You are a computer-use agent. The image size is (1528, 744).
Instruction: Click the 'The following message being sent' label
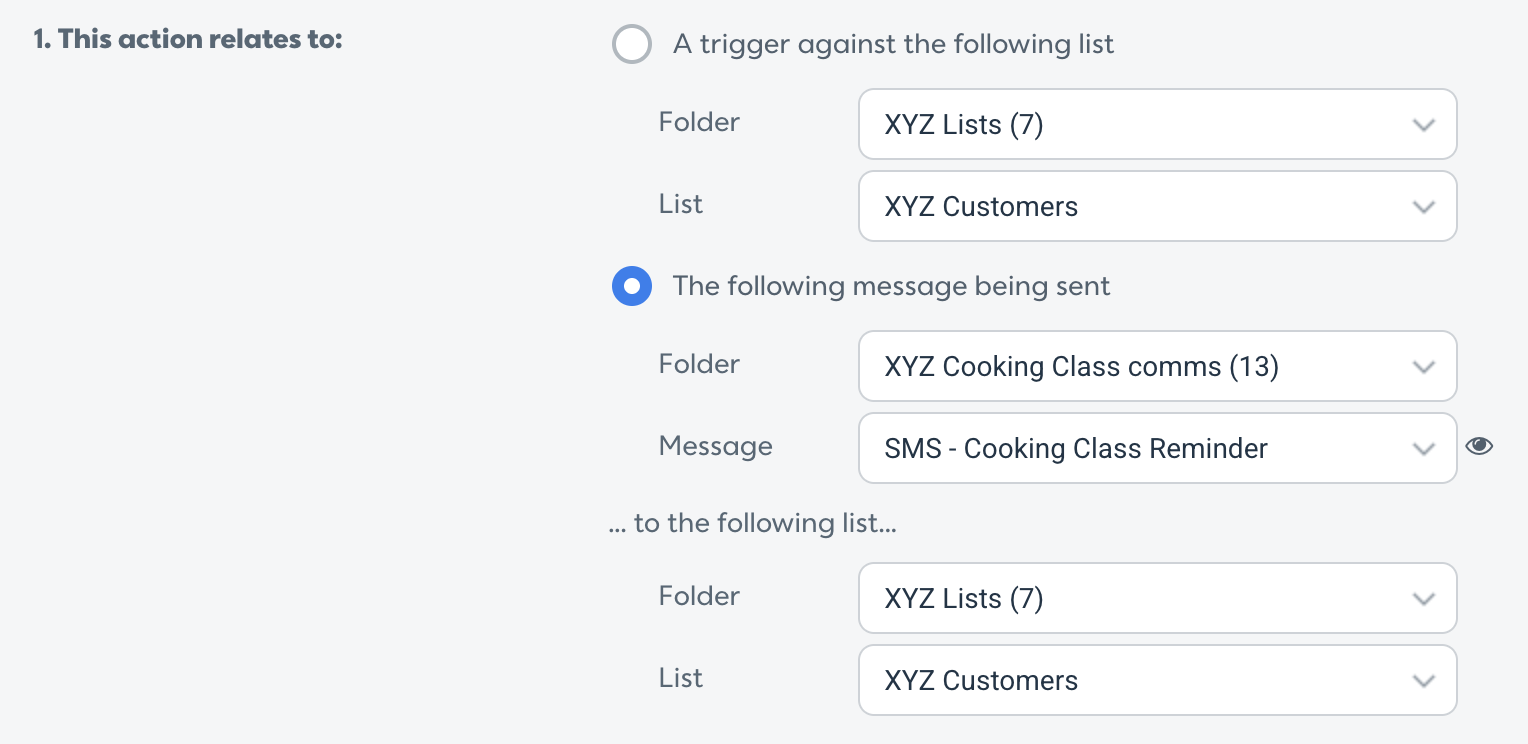tap(891, 286)
